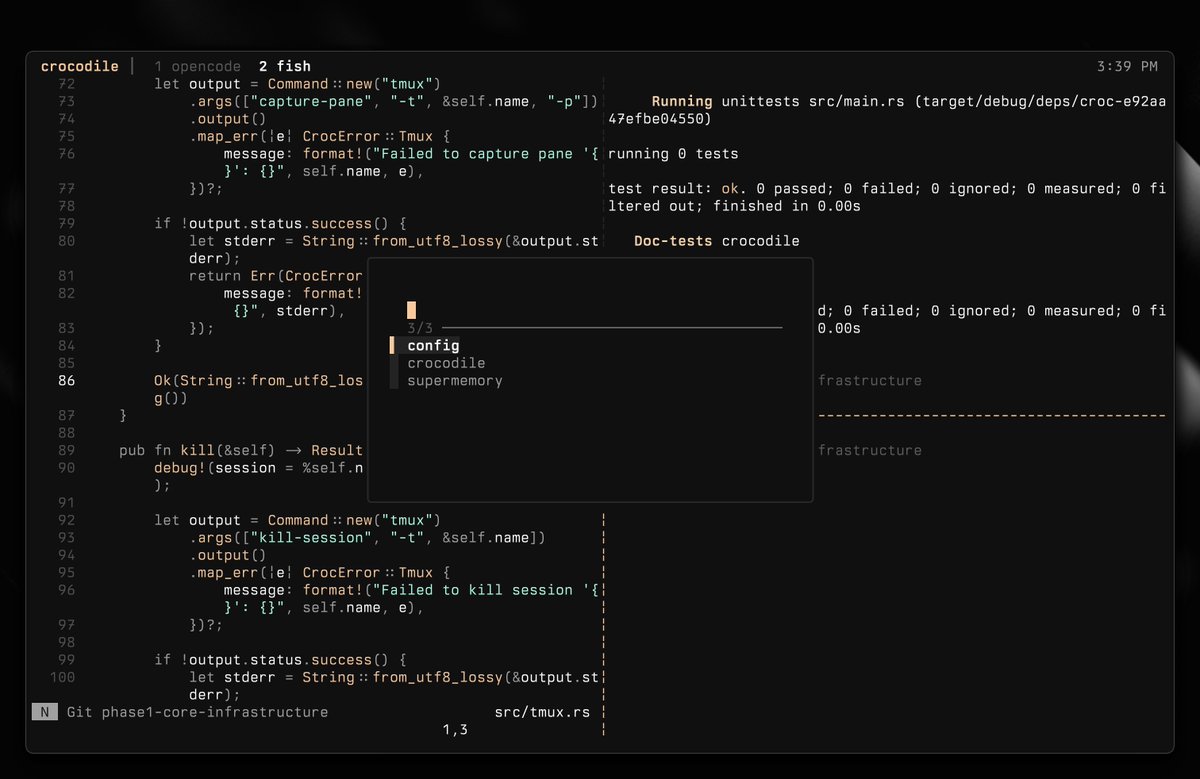Viewport: 1200px width, 779px height.
Task: Click the 1,3 cursor position indicator
Action: coord(453,729)
